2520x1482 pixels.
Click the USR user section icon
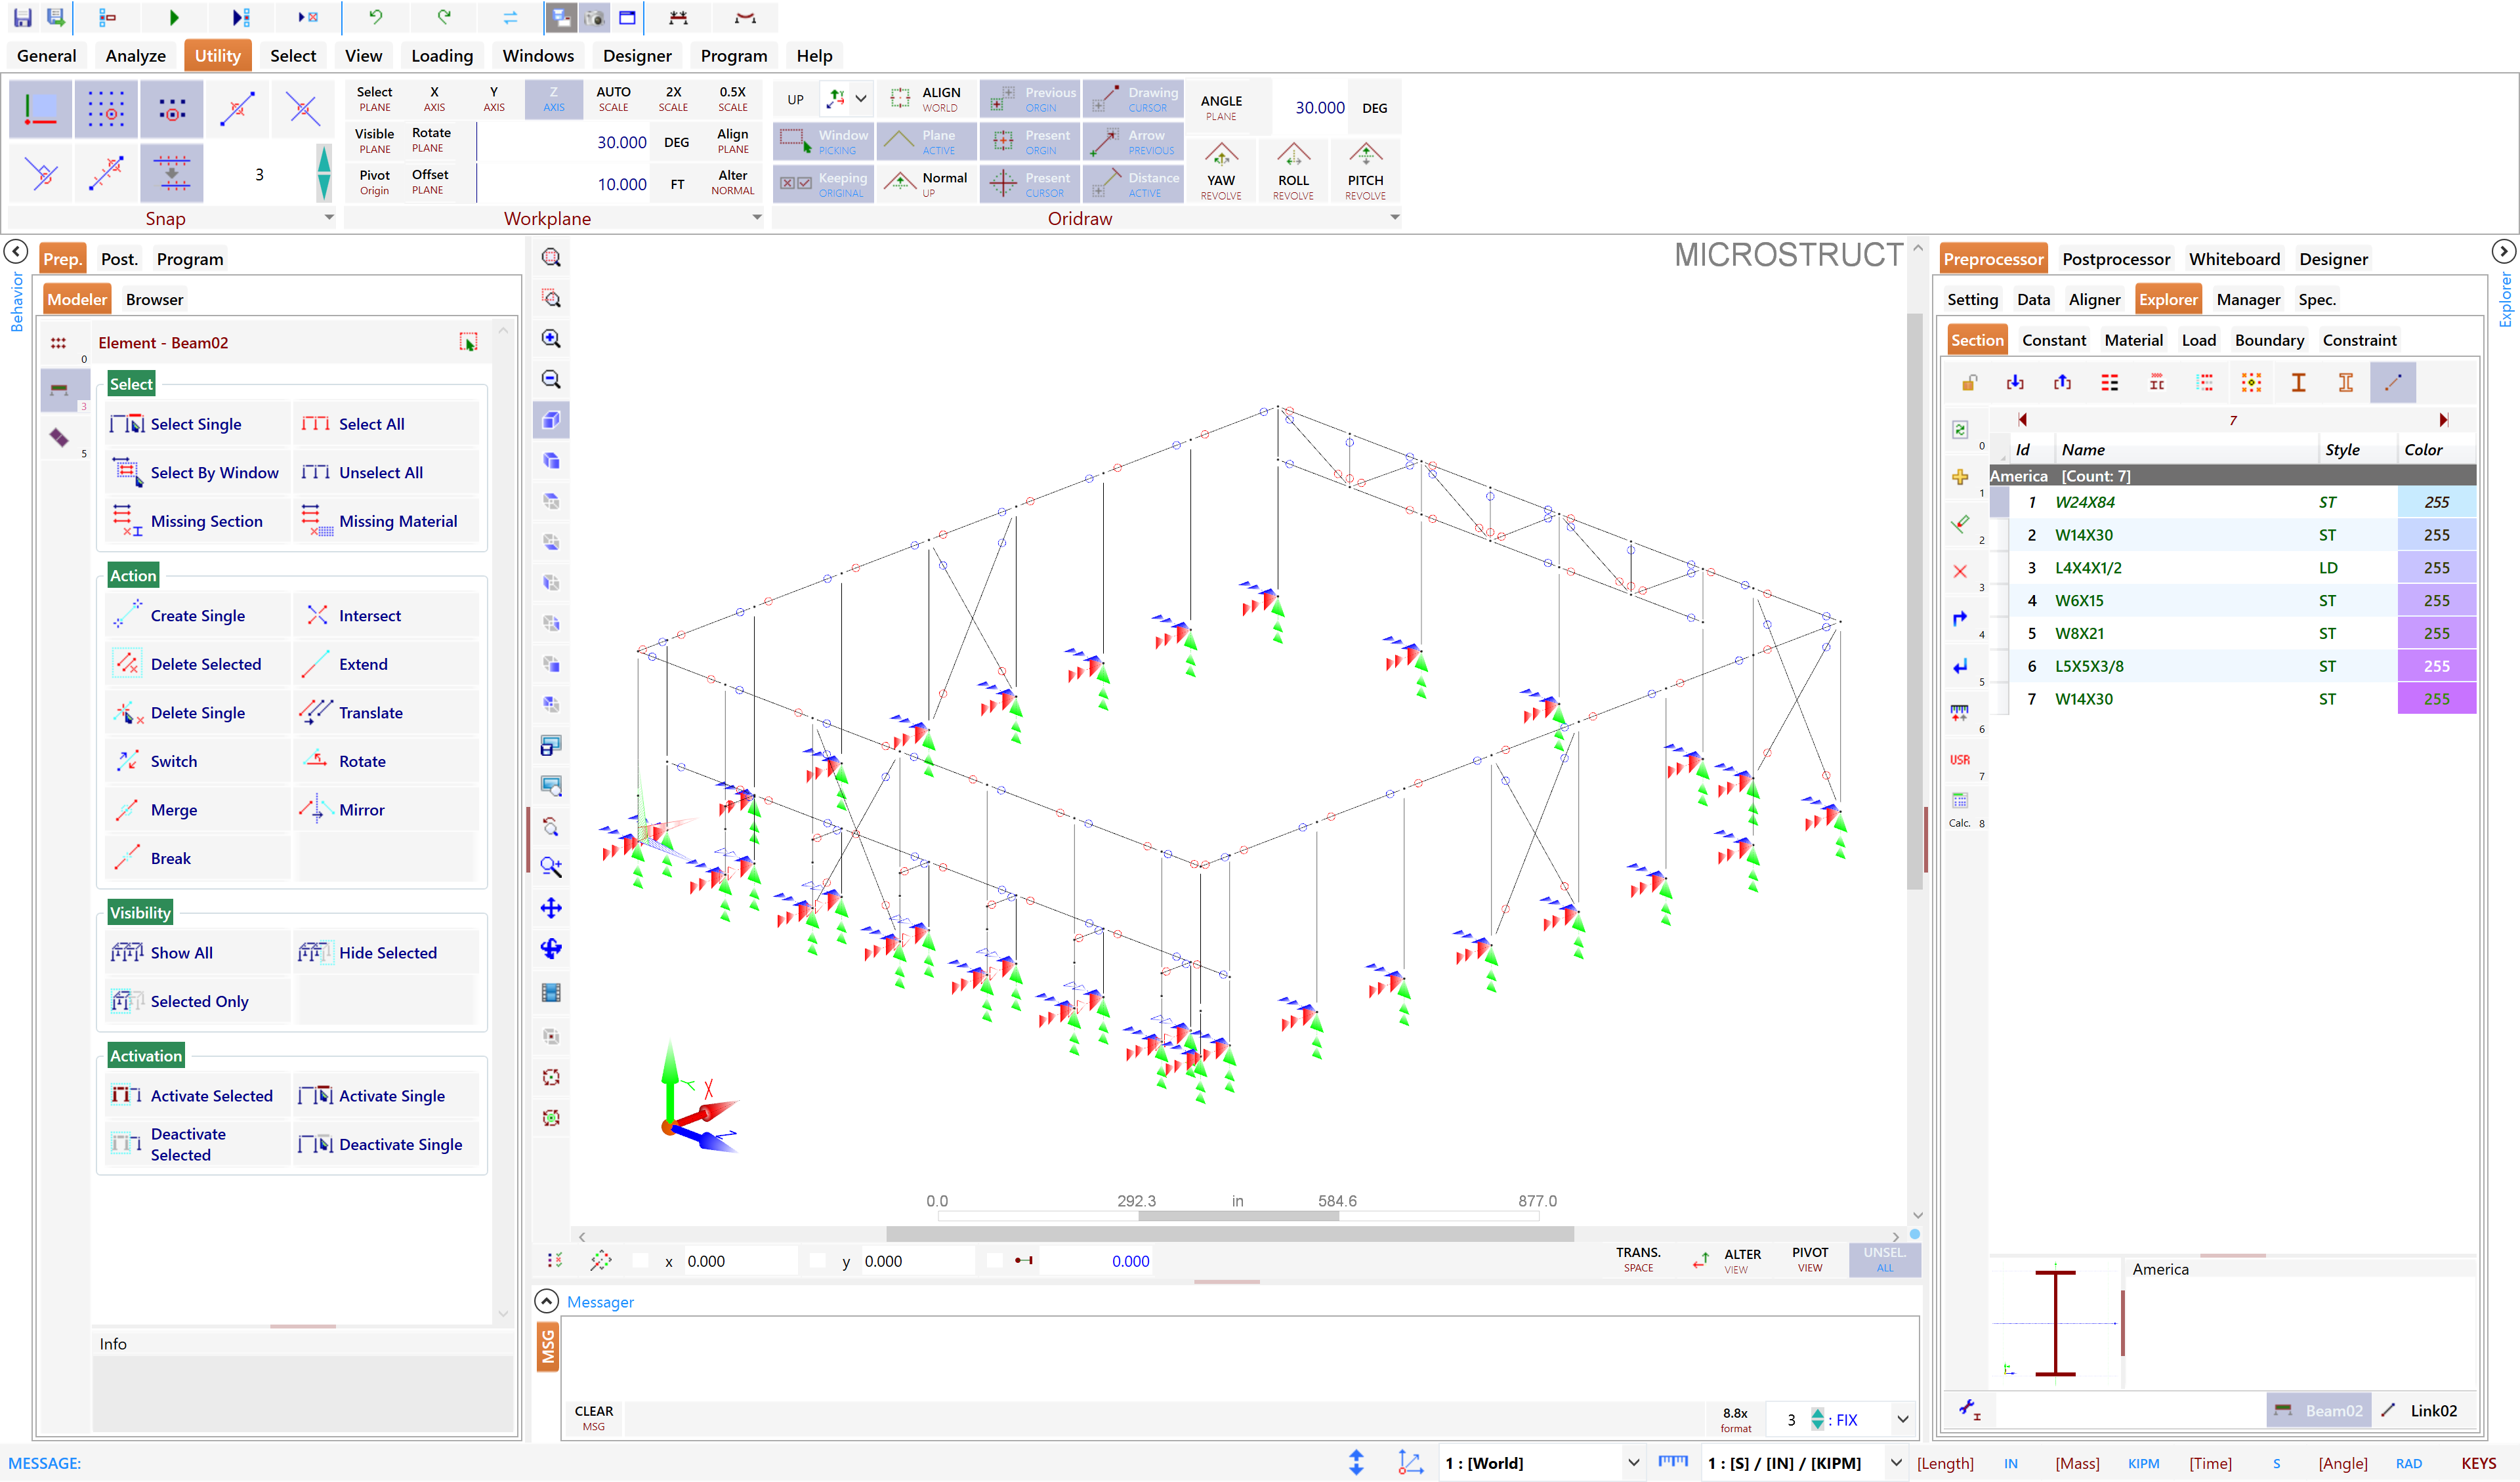(1960, 760)
